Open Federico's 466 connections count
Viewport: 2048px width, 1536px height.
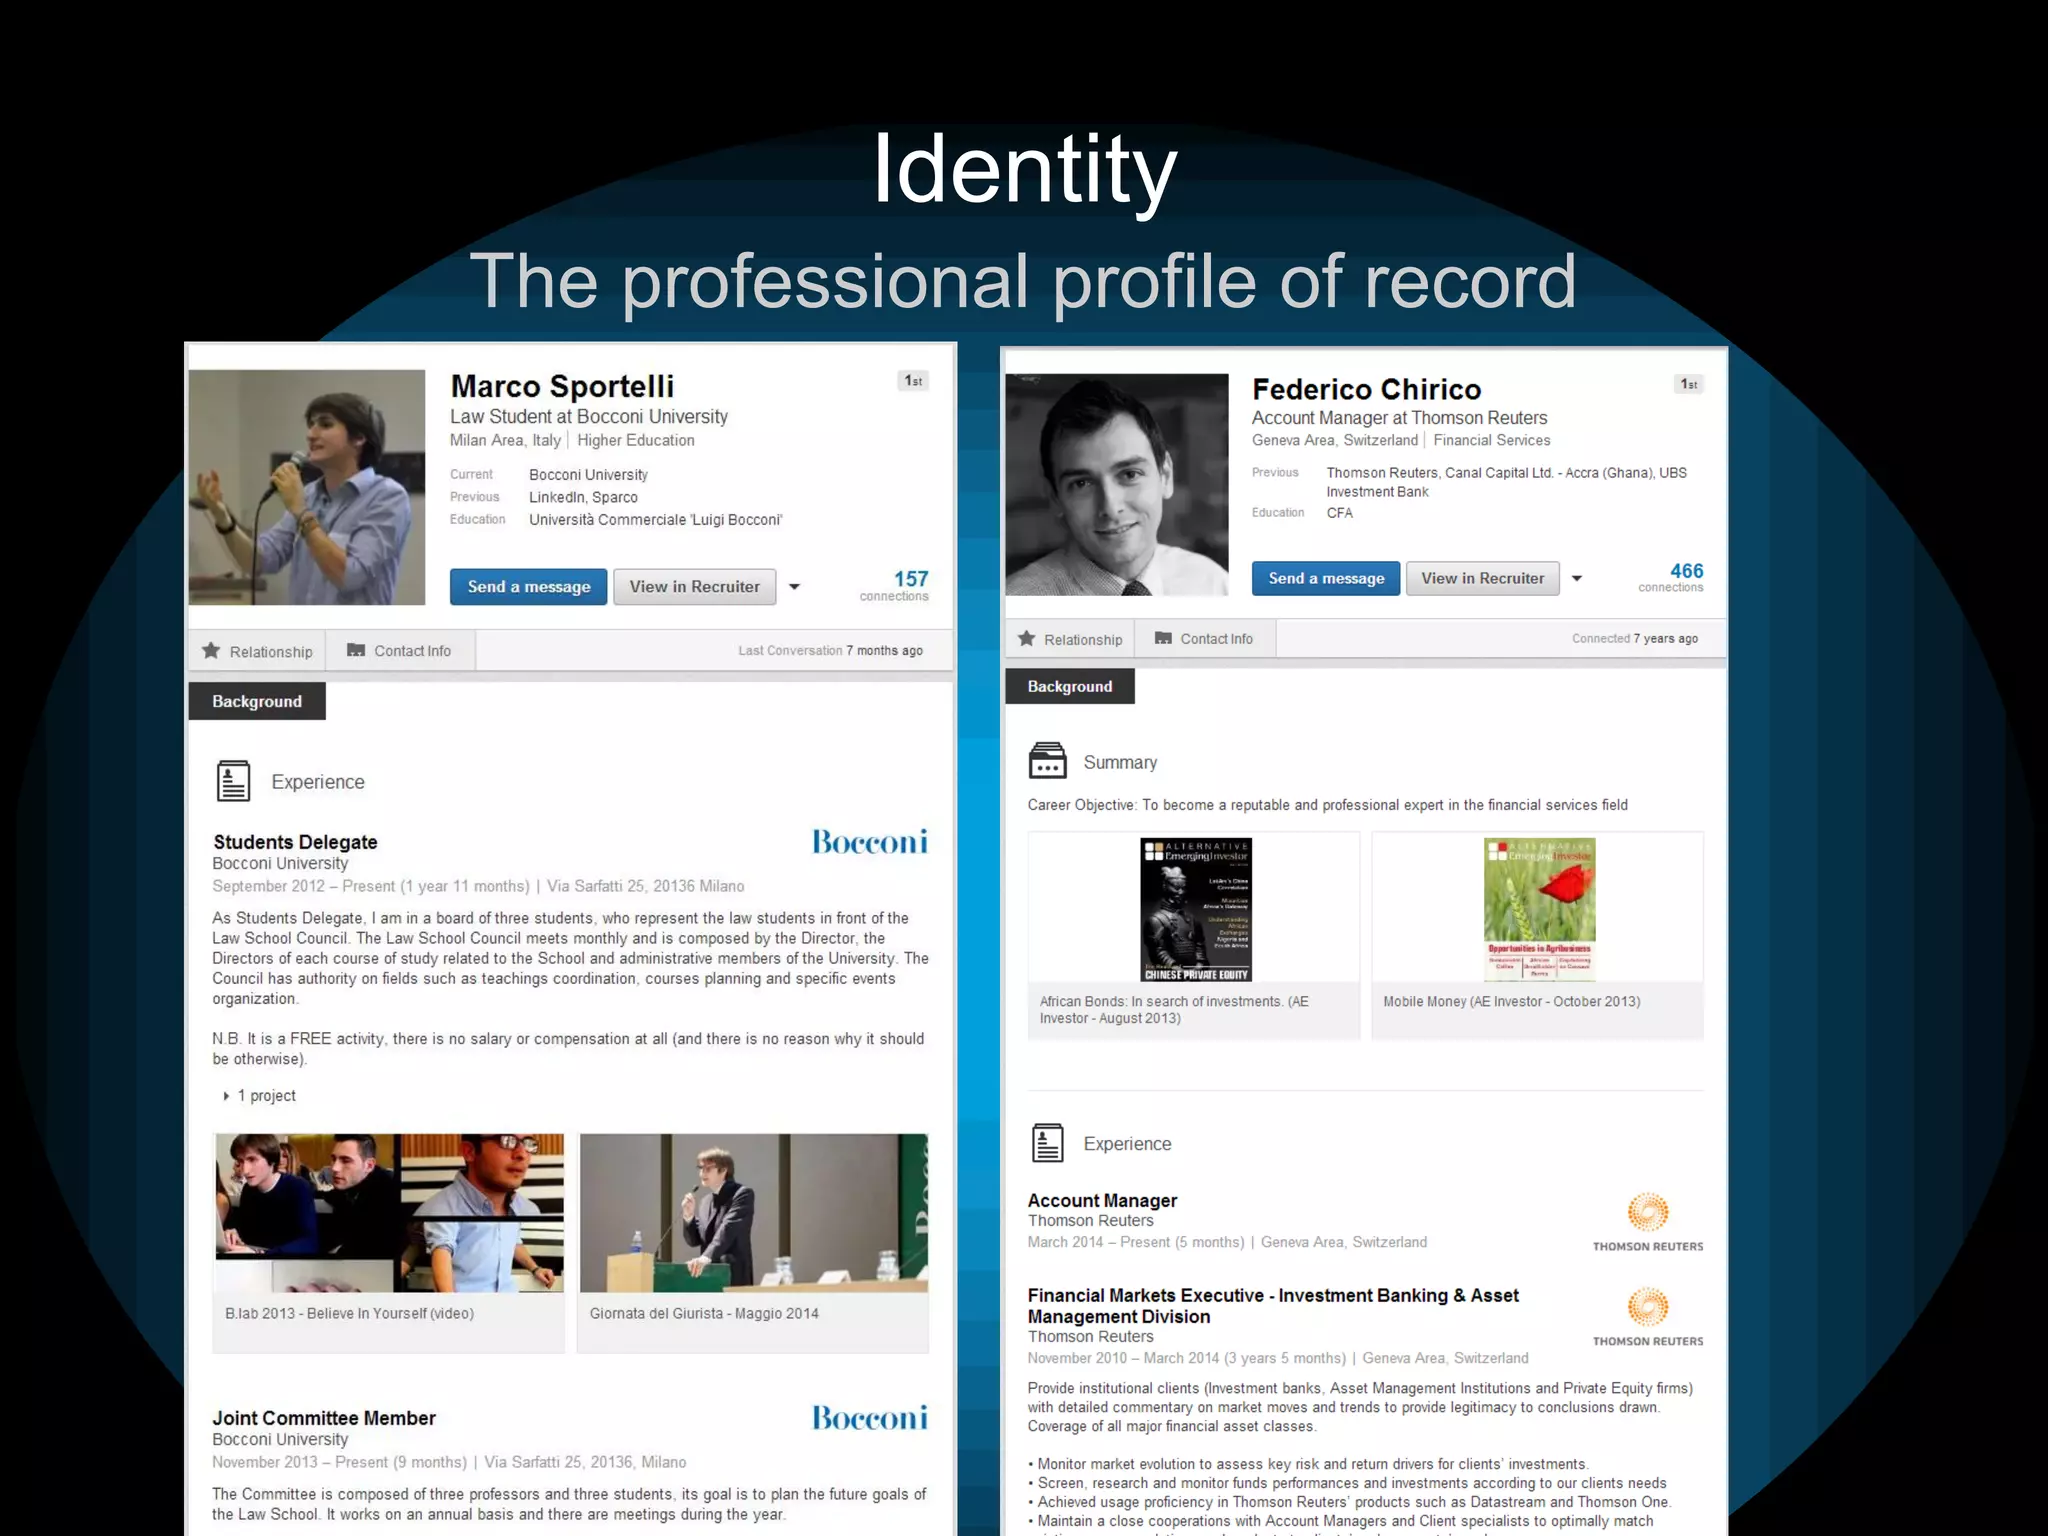[x=1671, y=577]
